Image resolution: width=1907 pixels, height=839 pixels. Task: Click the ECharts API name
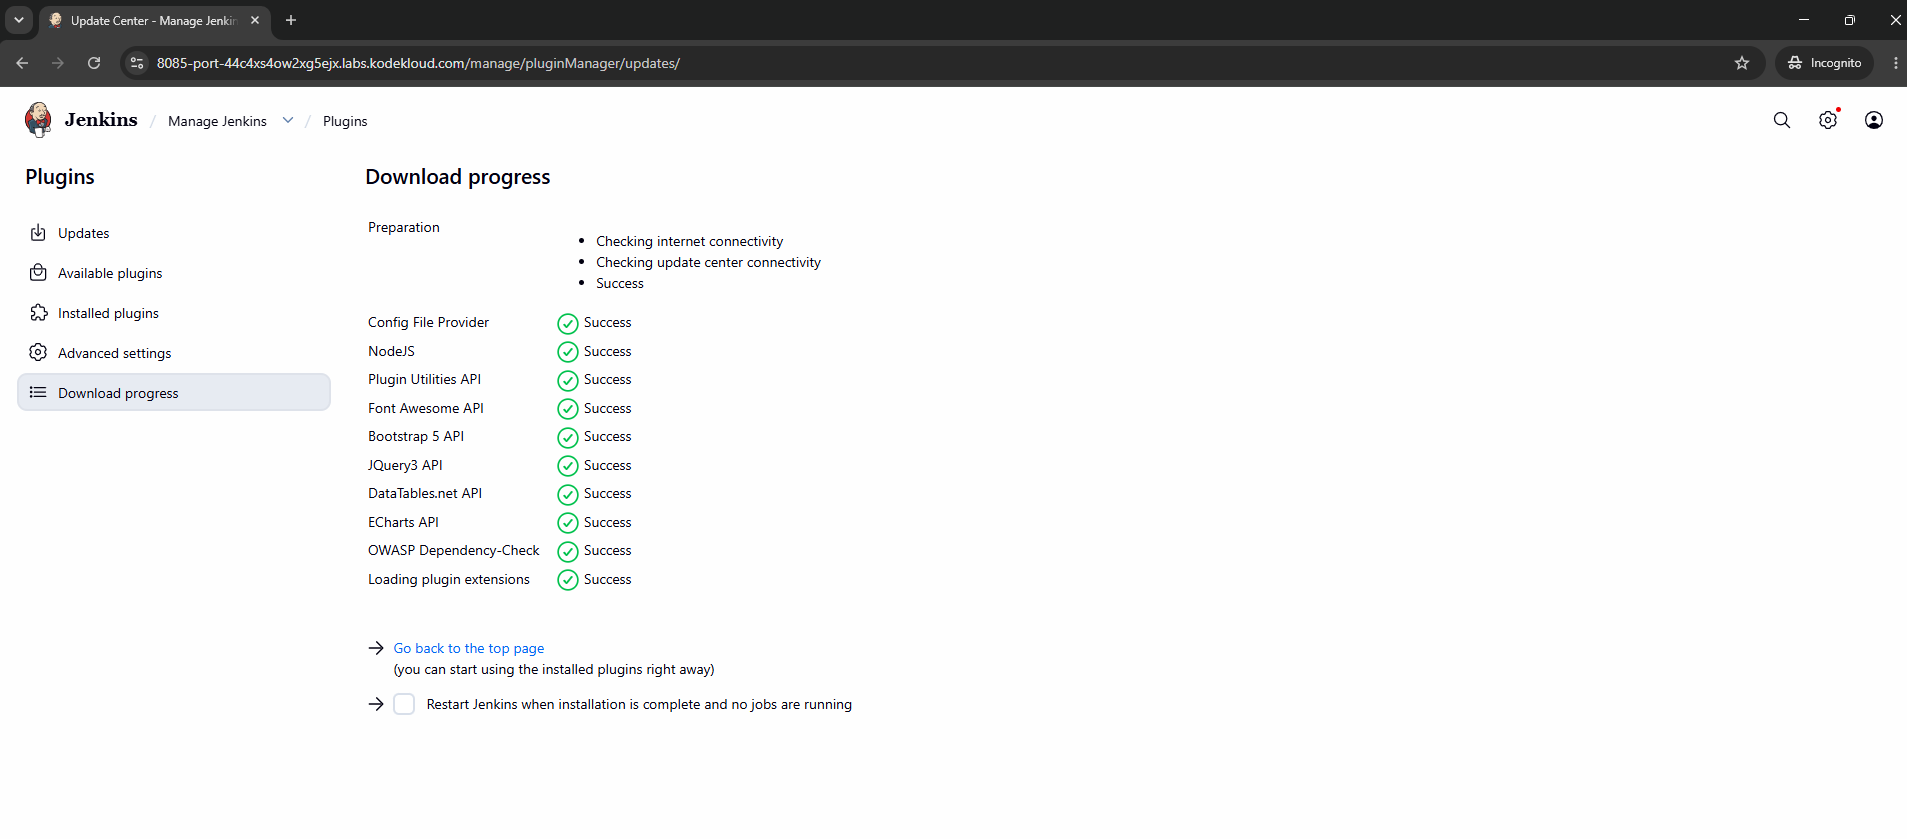pyautogui.click(x=403, y=522)
